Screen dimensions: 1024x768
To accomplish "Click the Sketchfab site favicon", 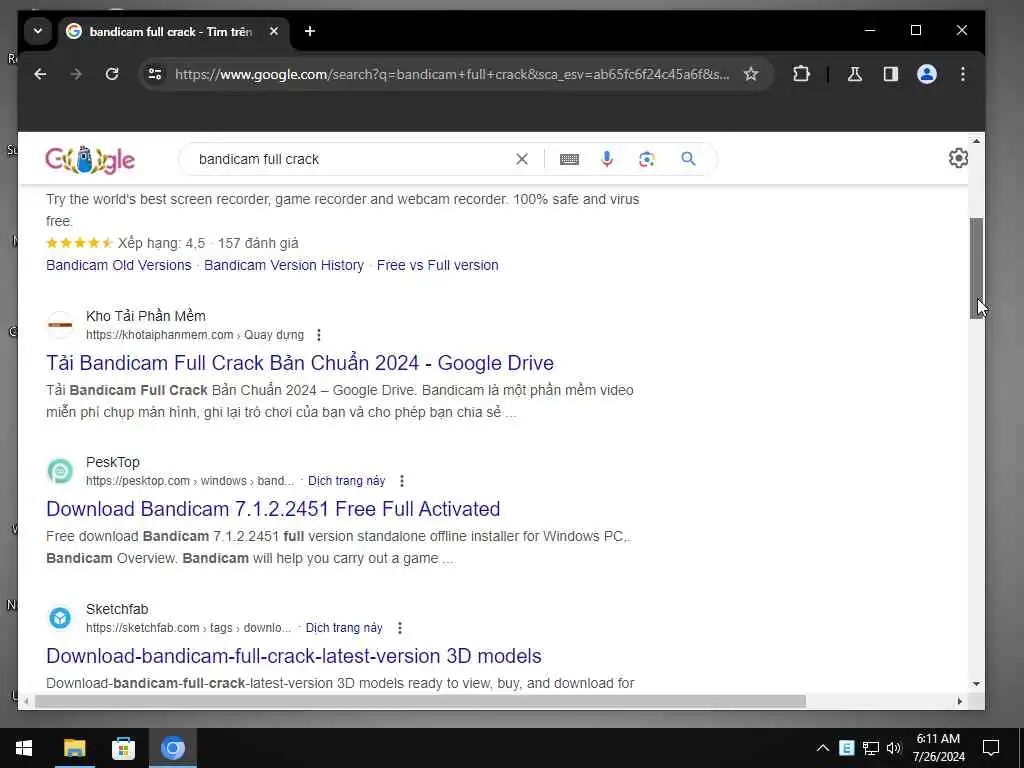I will 60,618.
